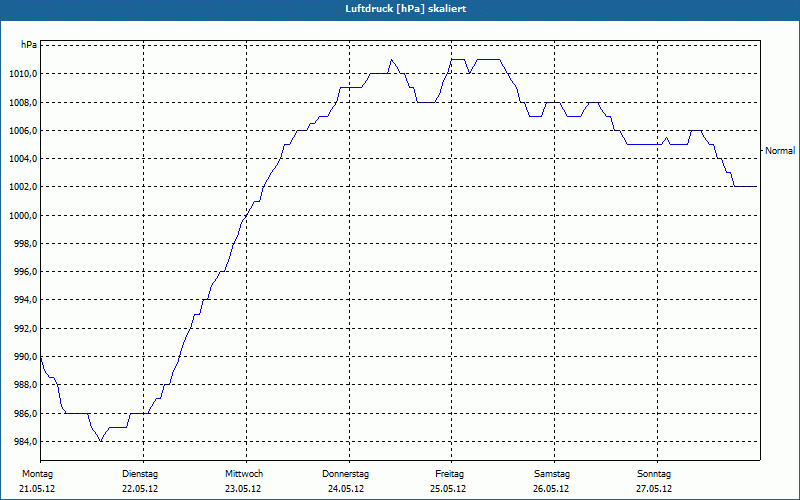Click the 'Normal' marker label on right
Screen dimensions: 800x500
pos(780,151)
